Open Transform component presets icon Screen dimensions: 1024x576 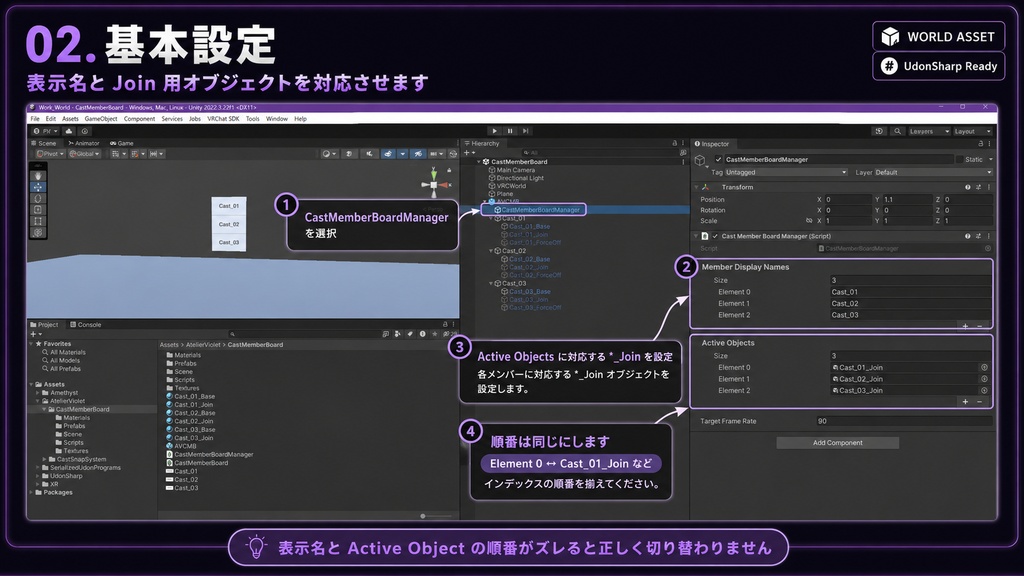978,187
